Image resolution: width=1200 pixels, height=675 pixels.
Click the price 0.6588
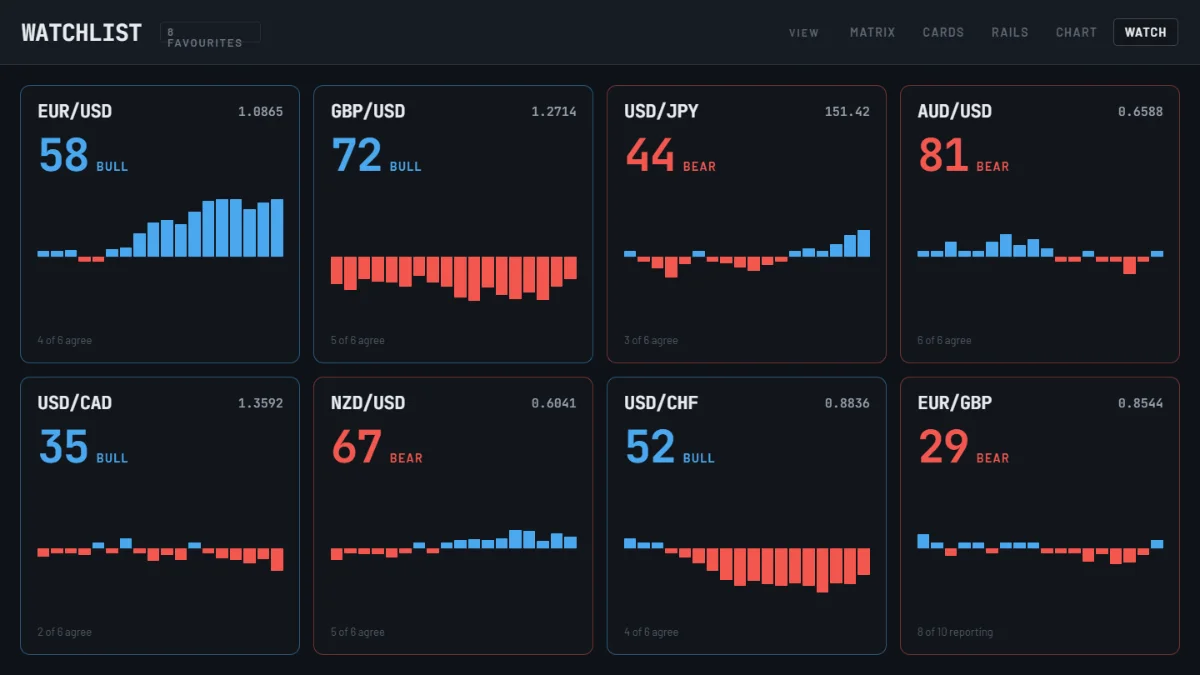[1141, 112]
